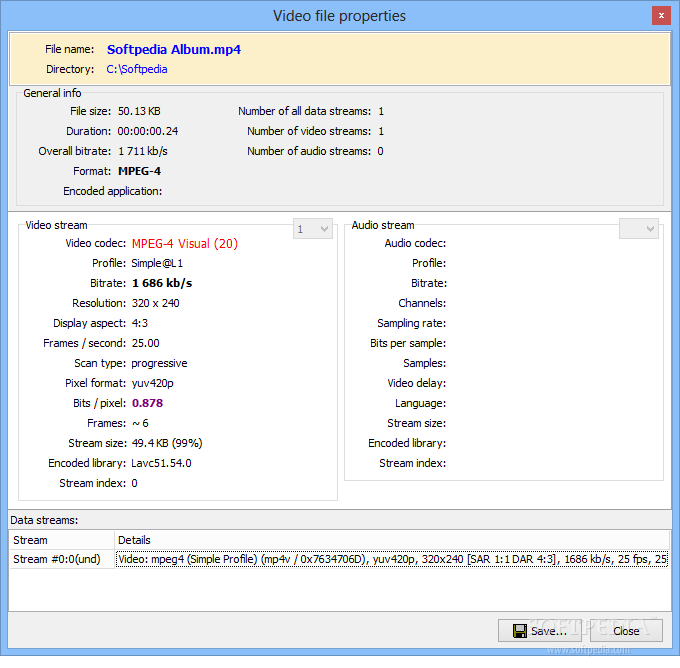Click the Stream column header

tap(62, 540)
